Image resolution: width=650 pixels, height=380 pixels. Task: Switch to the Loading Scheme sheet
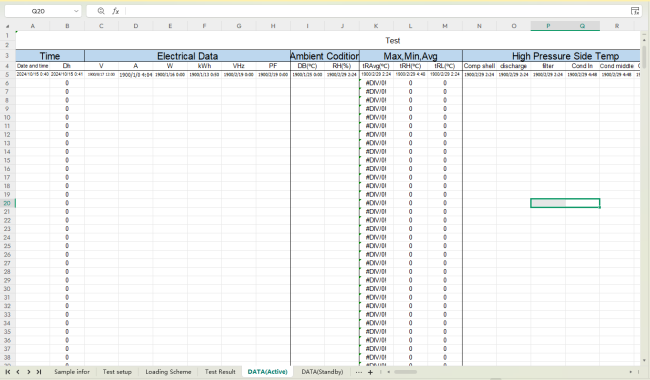[168, 372]
